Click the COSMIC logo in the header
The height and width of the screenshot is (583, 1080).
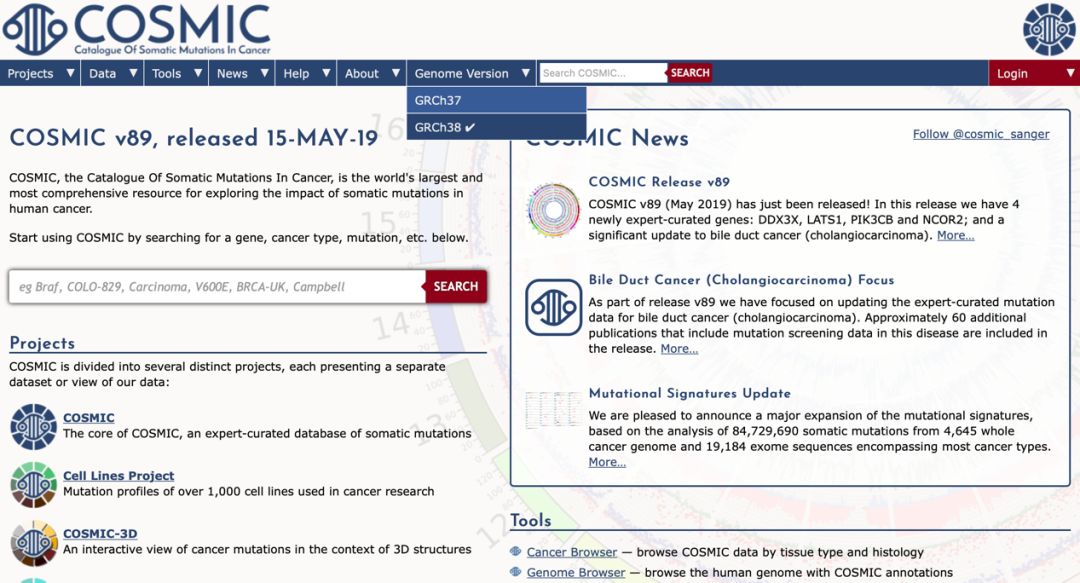pos(136,30)
